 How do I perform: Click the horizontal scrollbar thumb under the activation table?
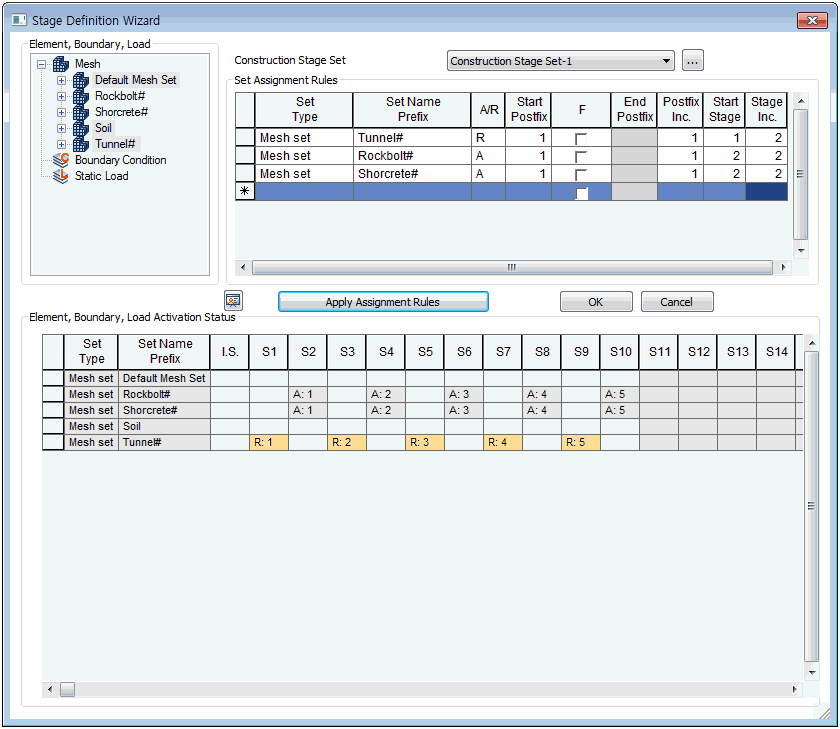67,689
